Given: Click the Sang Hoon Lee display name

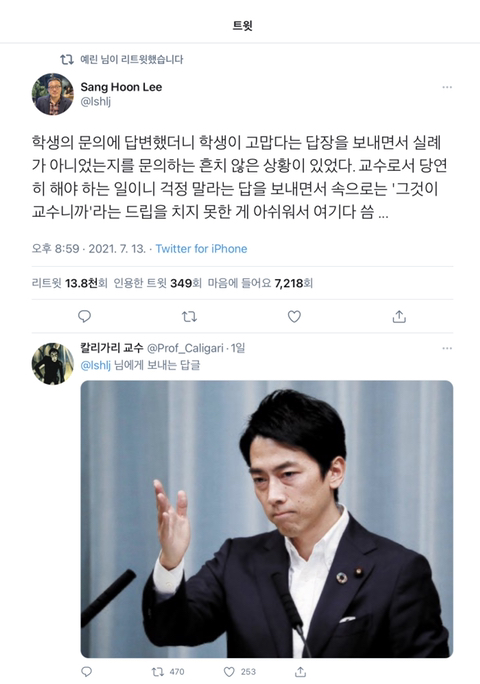Looking at the screenshot, I should [121, 87].
